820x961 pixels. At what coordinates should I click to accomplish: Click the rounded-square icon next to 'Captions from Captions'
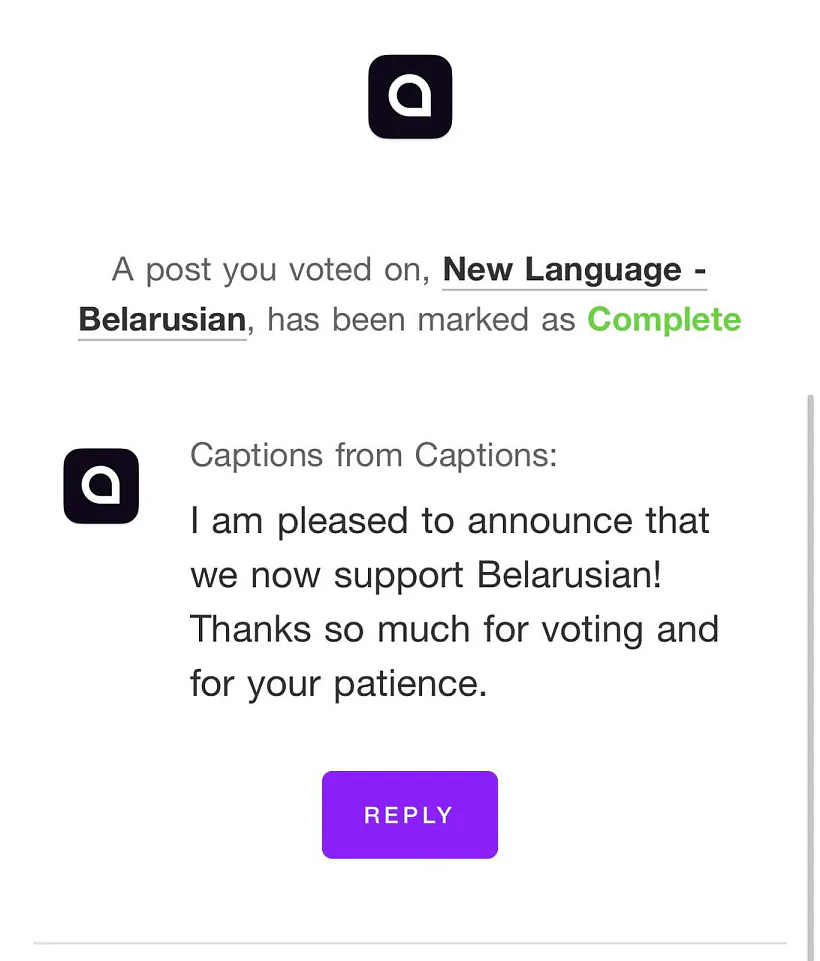[x=101, y=486]
